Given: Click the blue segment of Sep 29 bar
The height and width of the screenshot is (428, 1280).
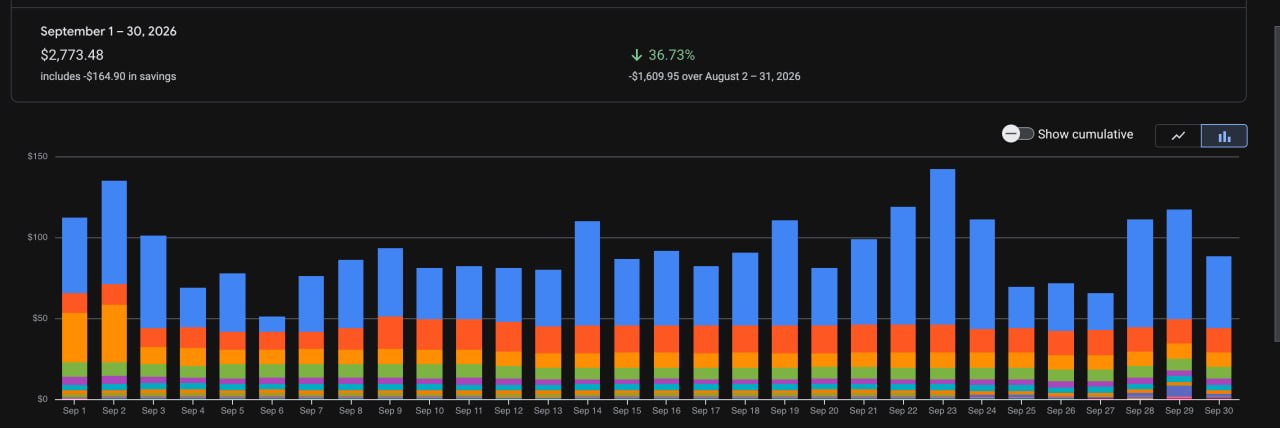Looking at the screenshot, I should [1179, 265].
